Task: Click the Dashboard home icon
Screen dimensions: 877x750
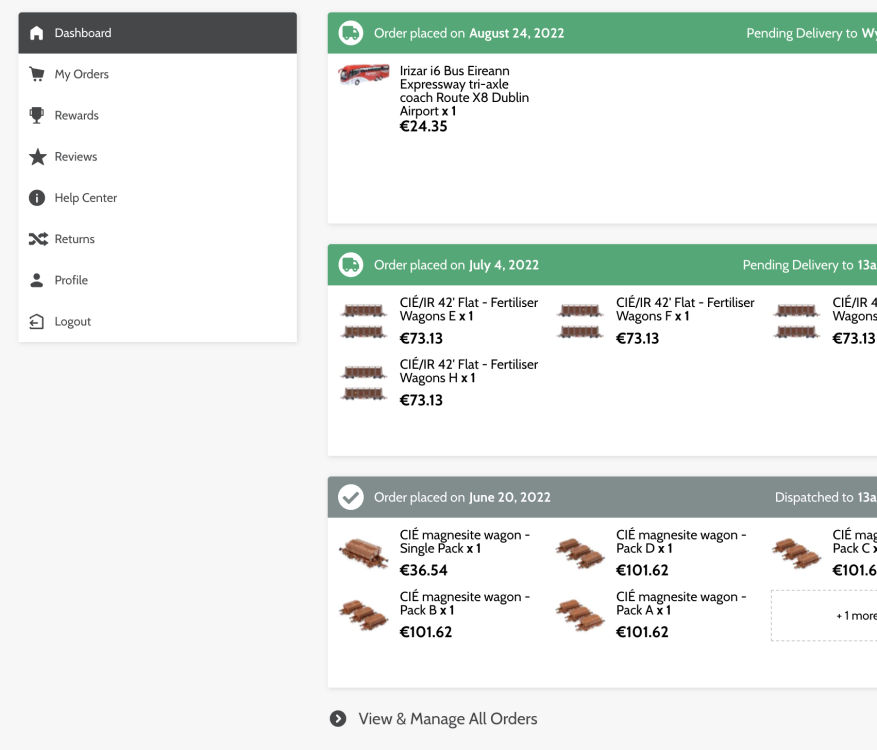Action: (x=37, y=33)
